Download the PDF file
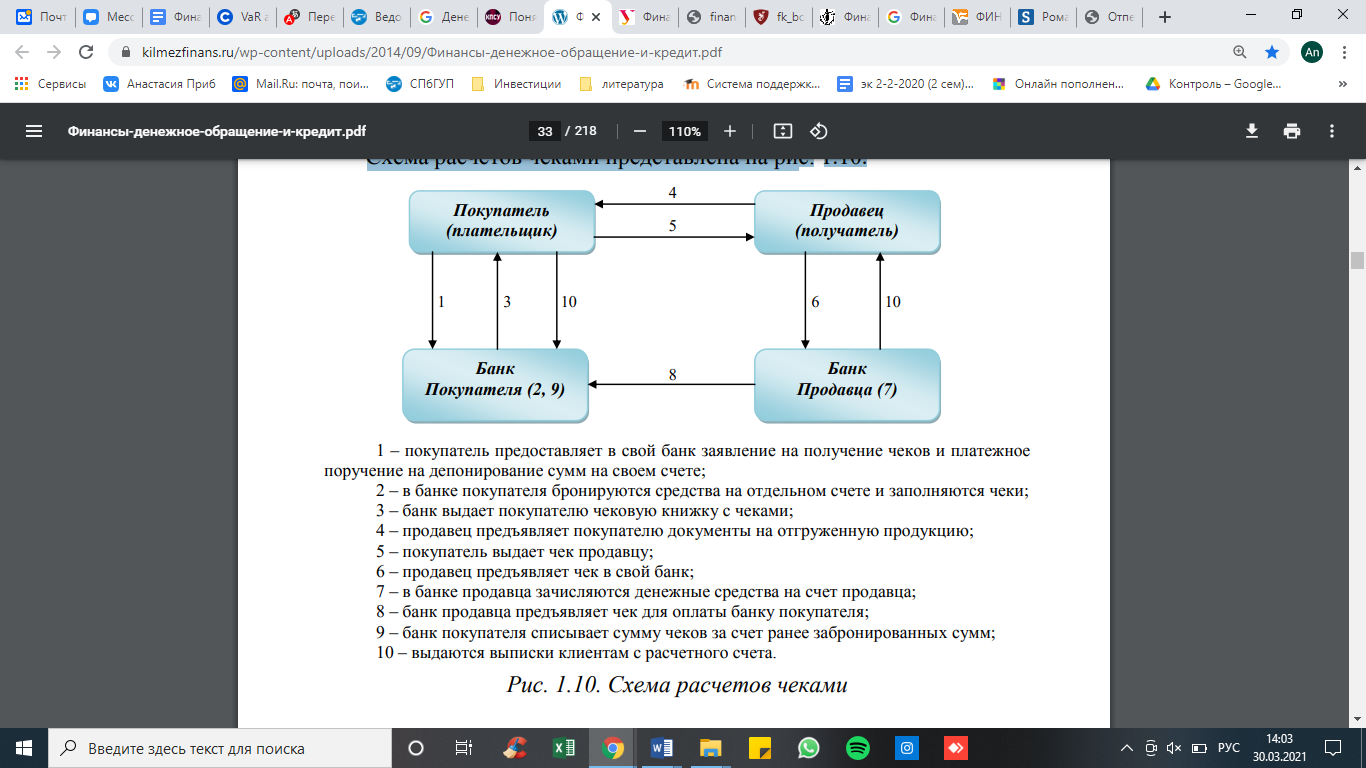Viewport: 1366px width, 768px height. tap(1252, 131)
